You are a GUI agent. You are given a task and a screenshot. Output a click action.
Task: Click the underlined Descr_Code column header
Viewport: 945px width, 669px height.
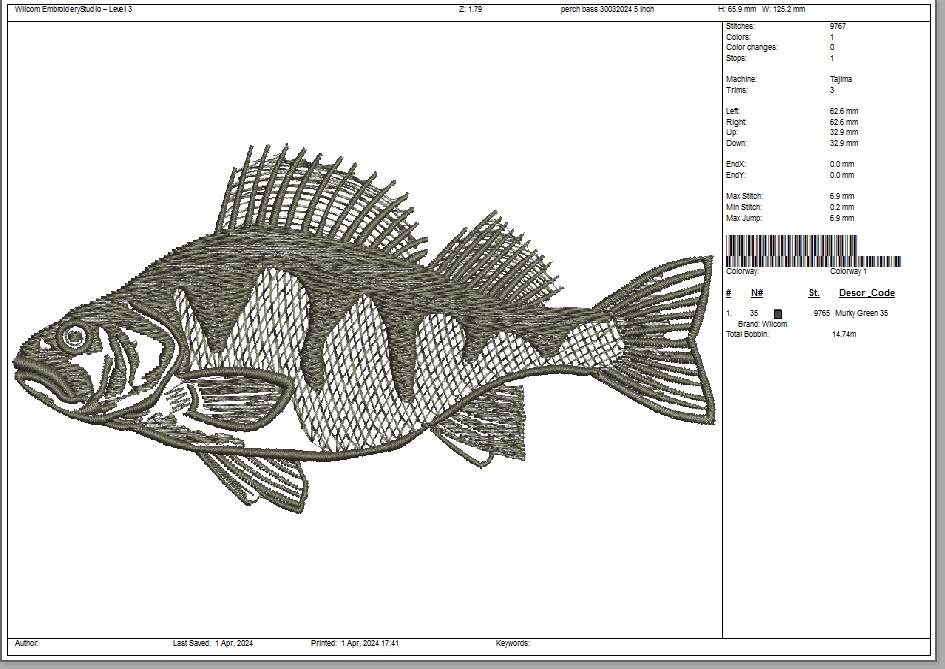(866, 293)
